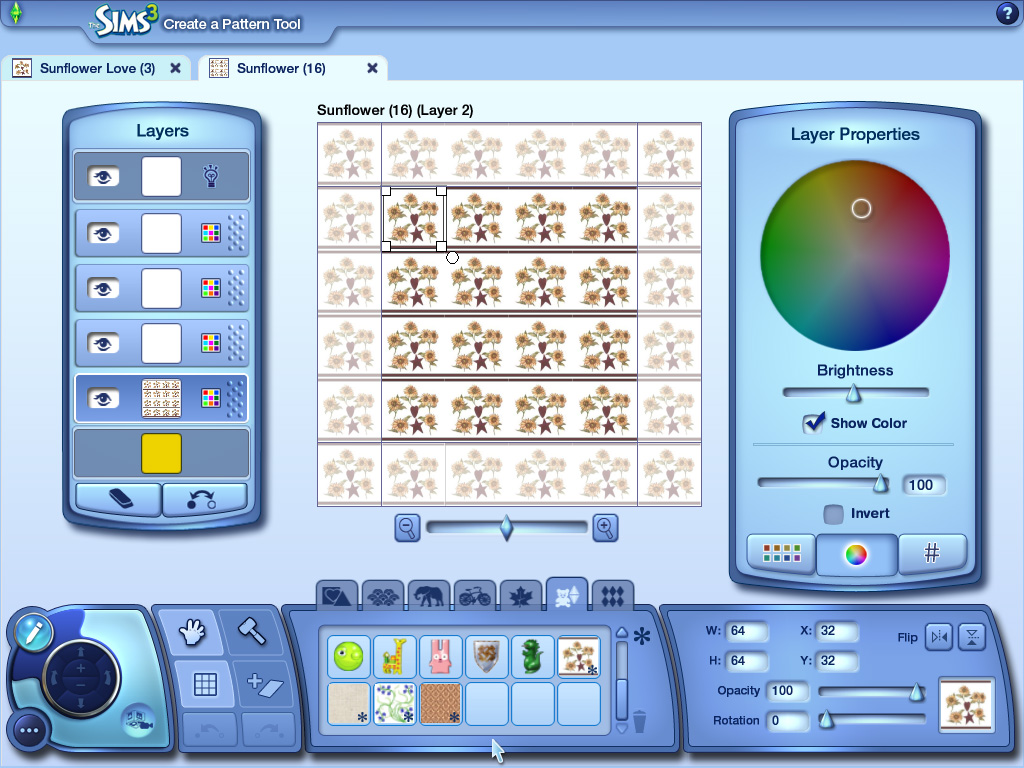This screenshot has width=1024, height=768.
Task: Click the Flip horizontal button
Action: [x=938, y=637]
